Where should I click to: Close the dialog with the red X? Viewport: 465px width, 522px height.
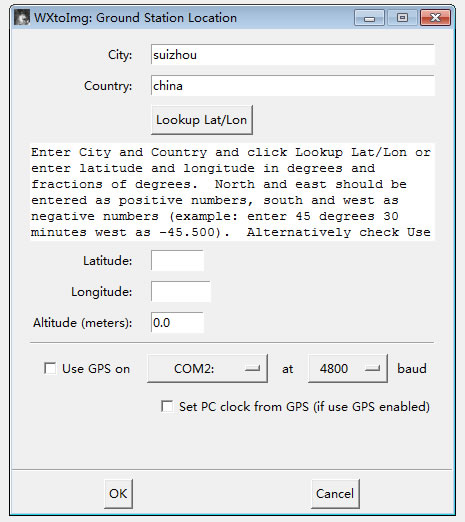coord(436,18)
